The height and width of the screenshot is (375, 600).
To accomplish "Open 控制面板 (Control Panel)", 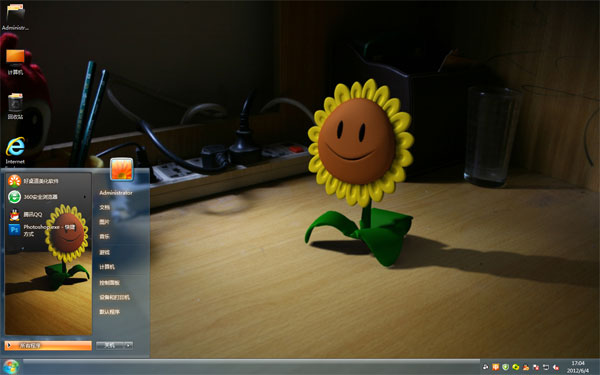I will pyautogui.click(x=109, y=282).
